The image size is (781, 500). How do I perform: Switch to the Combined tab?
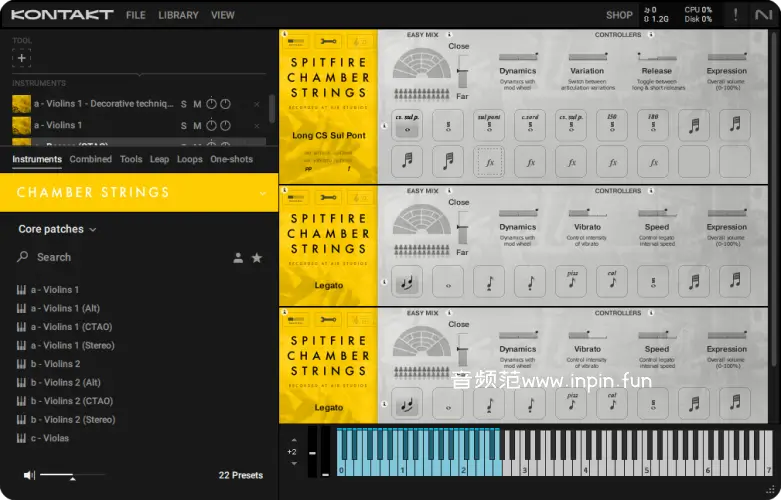[91, 159]
